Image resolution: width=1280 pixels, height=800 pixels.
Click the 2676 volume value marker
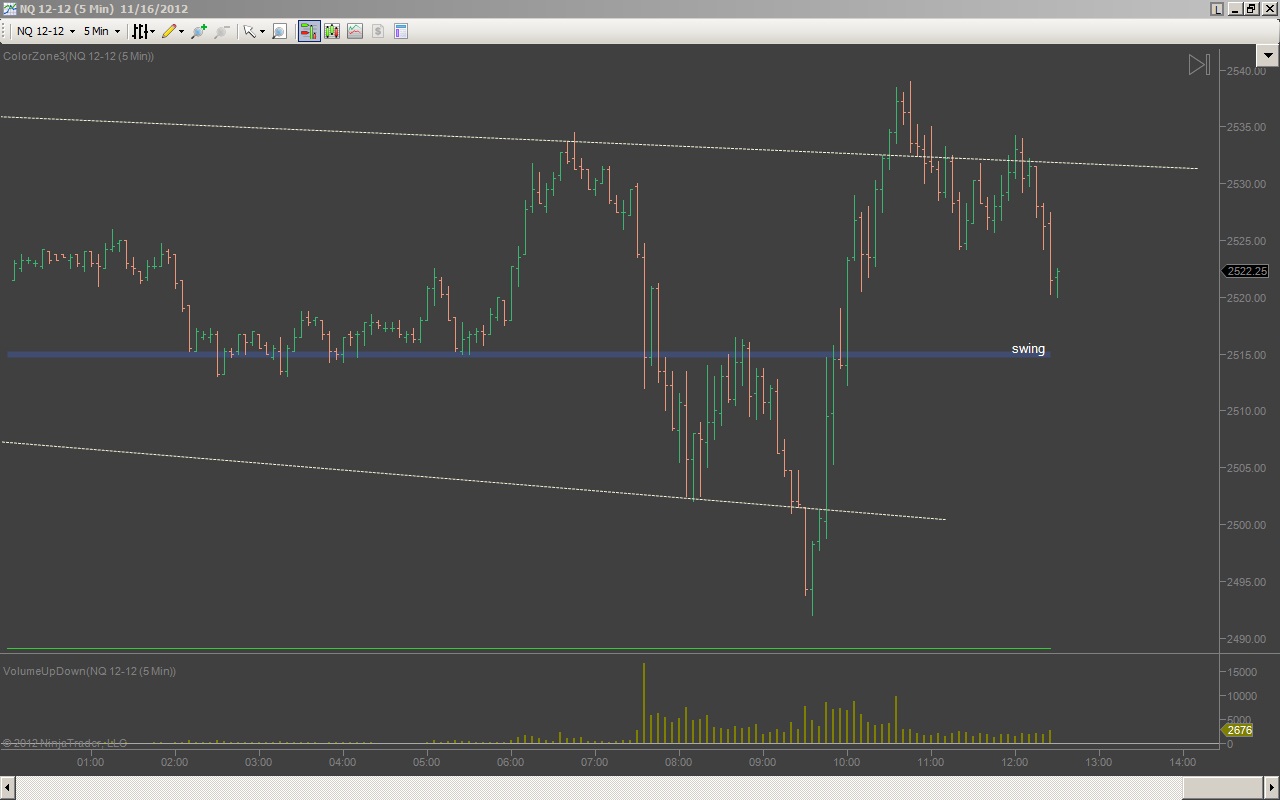pos(1239,731)
